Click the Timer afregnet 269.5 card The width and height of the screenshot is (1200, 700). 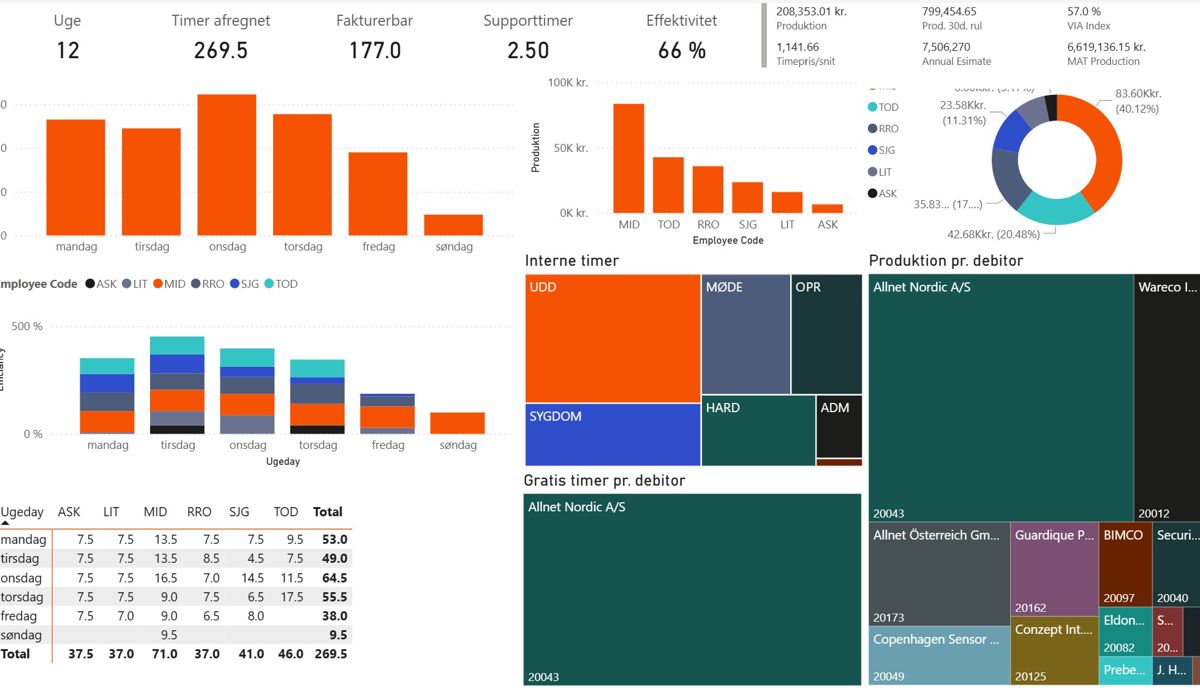(220, 38)
